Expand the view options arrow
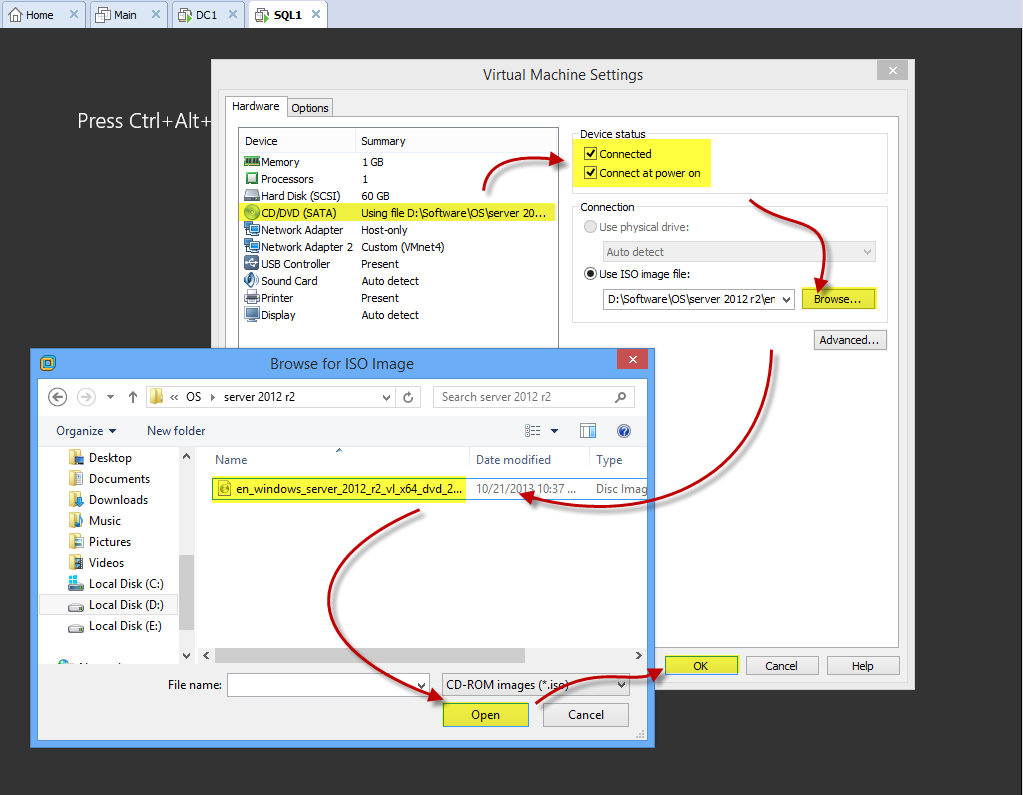 [x=555, y=430]
